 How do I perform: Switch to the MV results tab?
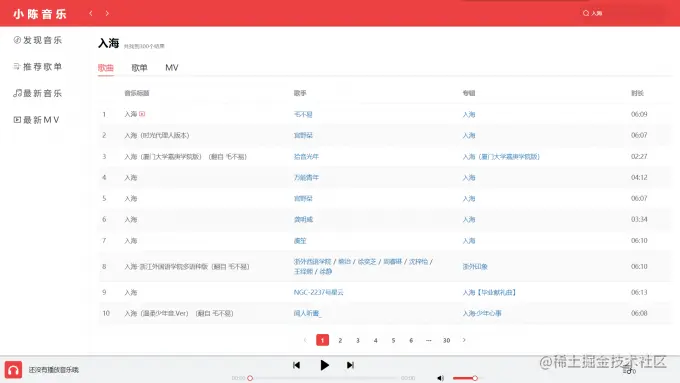[172, 68]
